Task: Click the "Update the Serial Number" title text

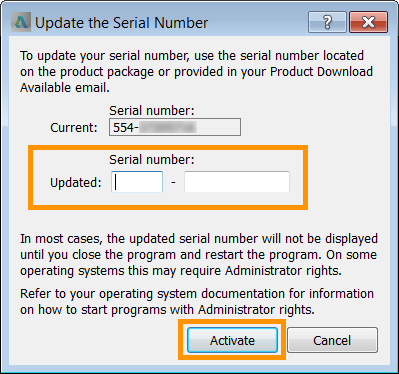Action: click(122, 23)
